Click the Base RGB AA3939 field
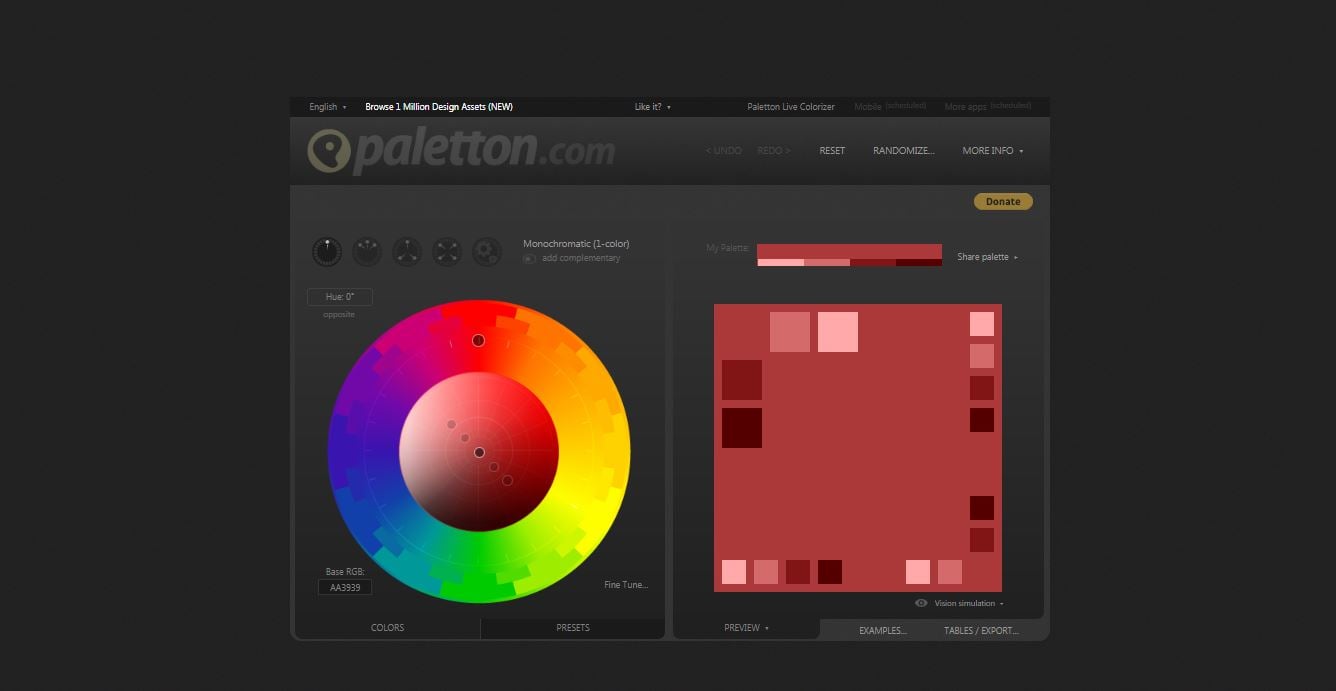Viewport: 1336px width, 691px height. (x=345, y=587)
